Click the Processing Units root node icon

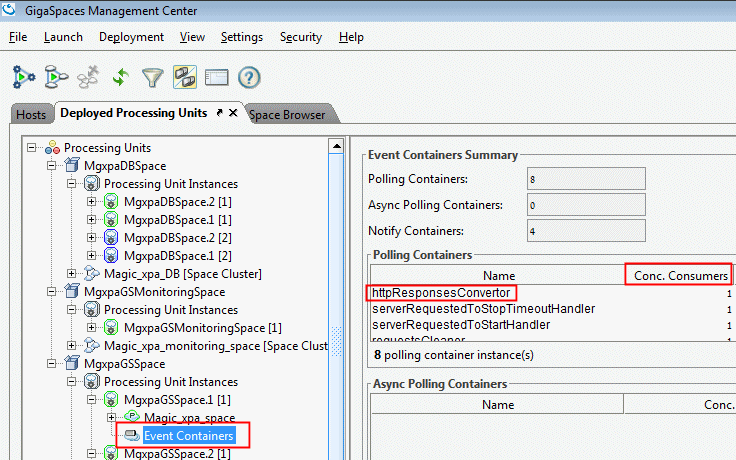[52, 148]
